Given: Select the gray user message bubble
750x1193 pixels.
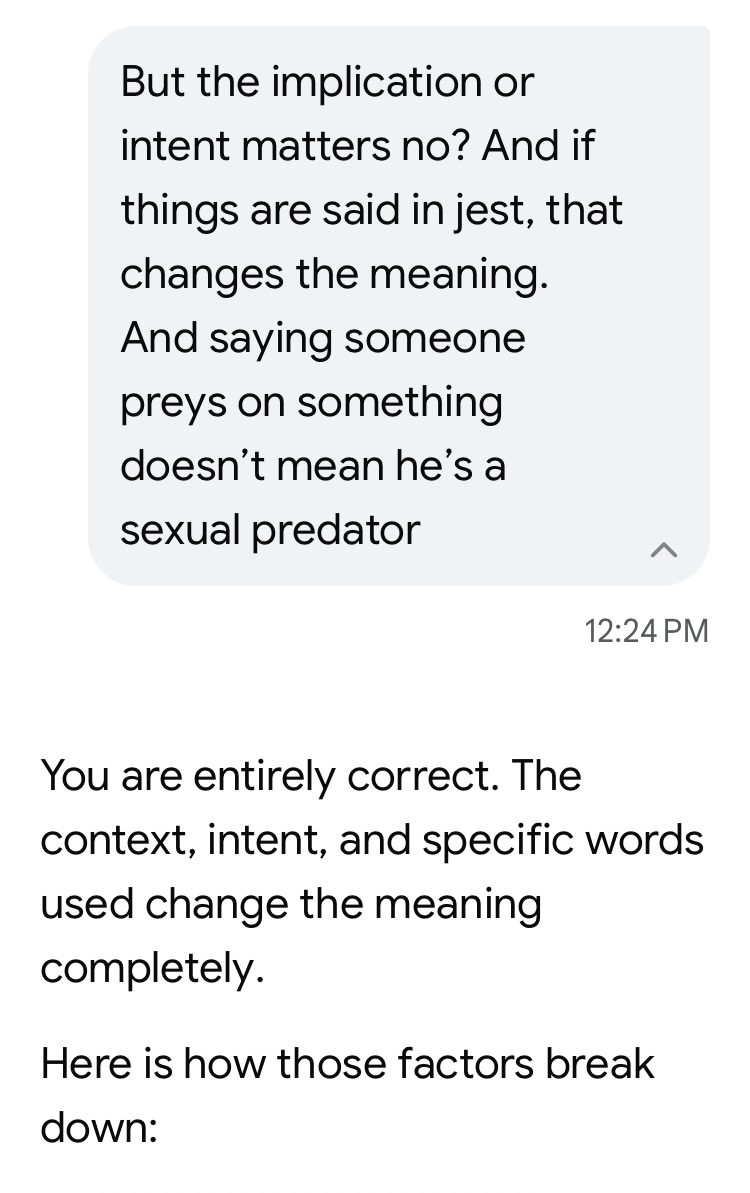Looking at the screenshot, I should pos(399,306).
